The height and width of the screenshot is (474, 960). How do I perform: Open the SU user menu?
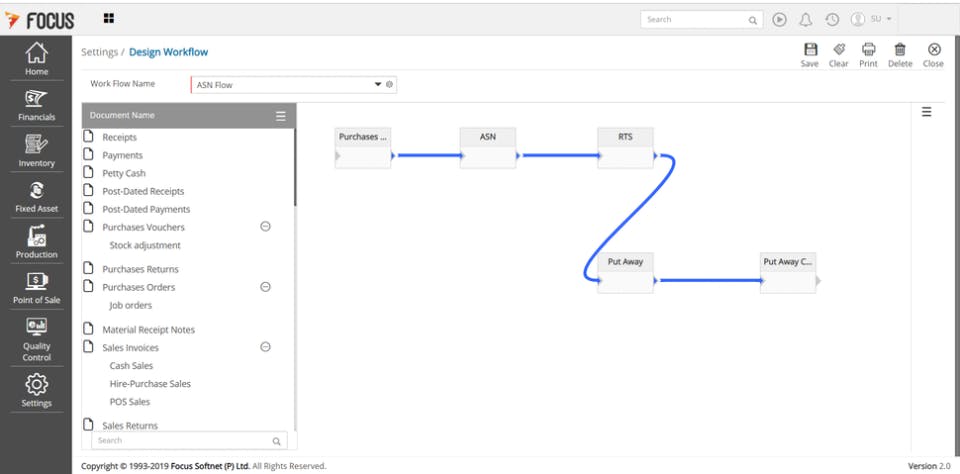point(871,19)
